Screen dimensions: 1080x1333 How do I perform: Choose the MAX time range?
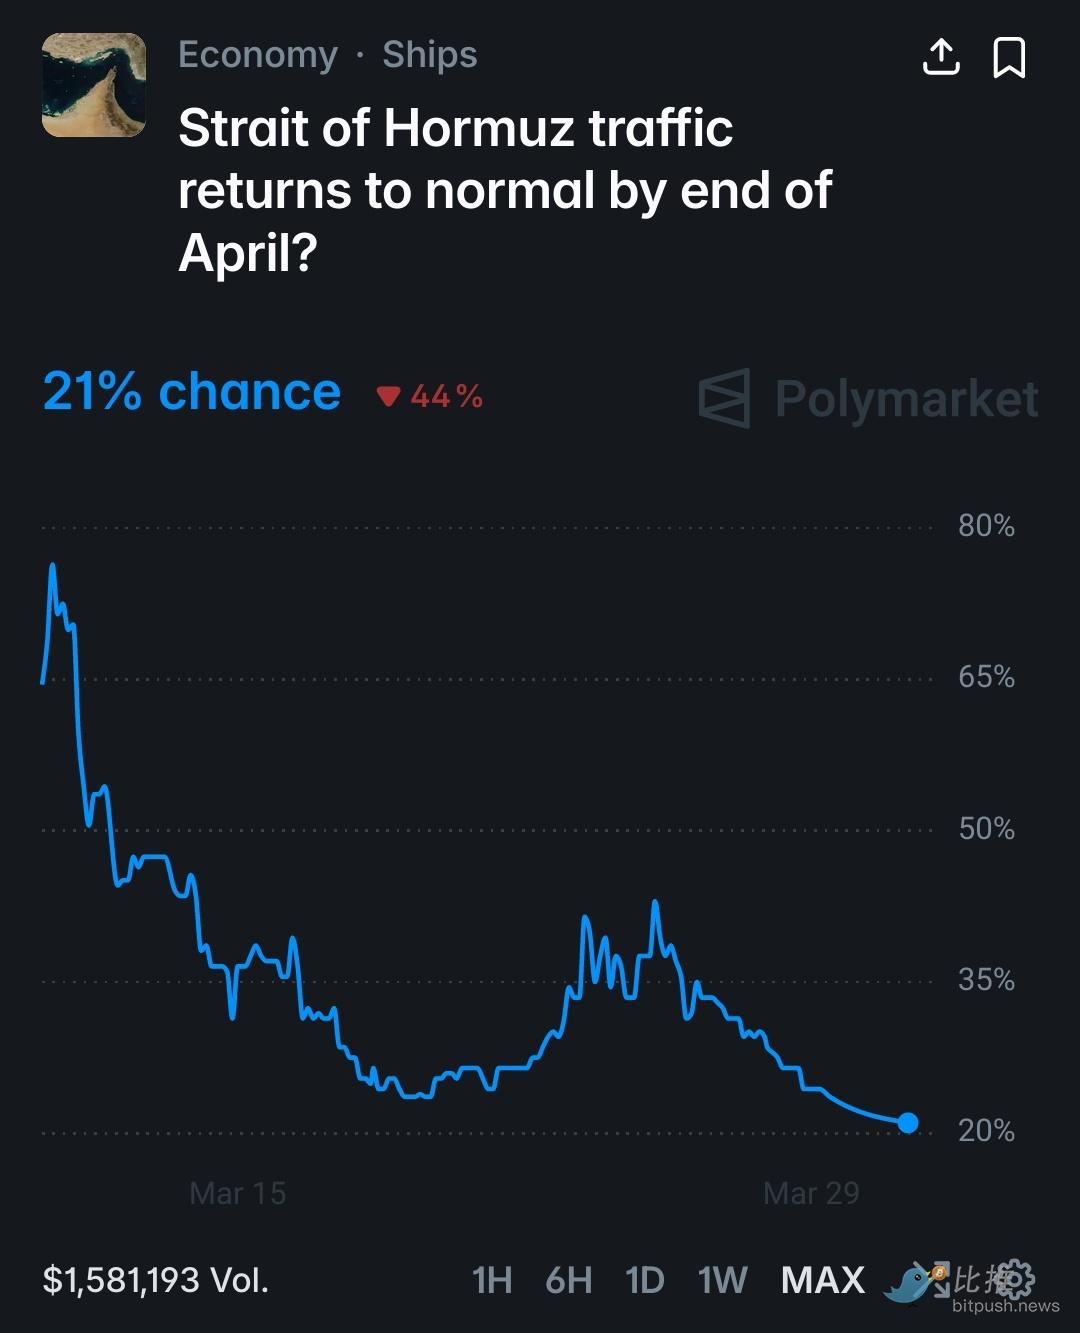tap(822, 1280)
